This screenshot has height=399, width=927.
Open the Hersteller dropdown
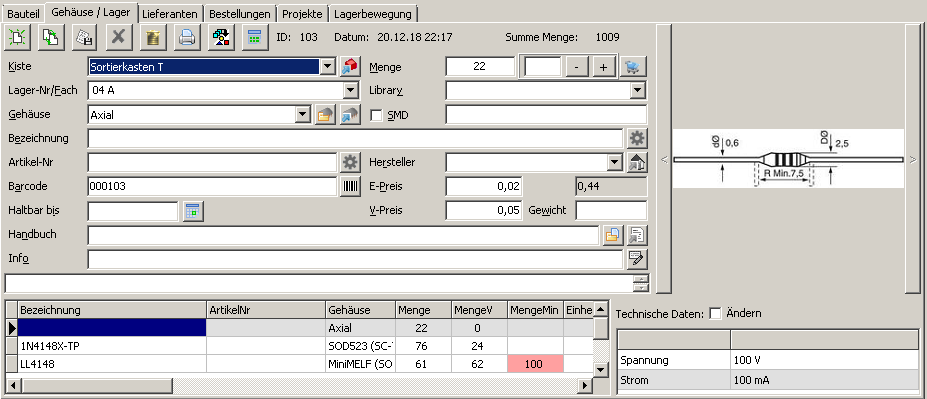(615, 162)
